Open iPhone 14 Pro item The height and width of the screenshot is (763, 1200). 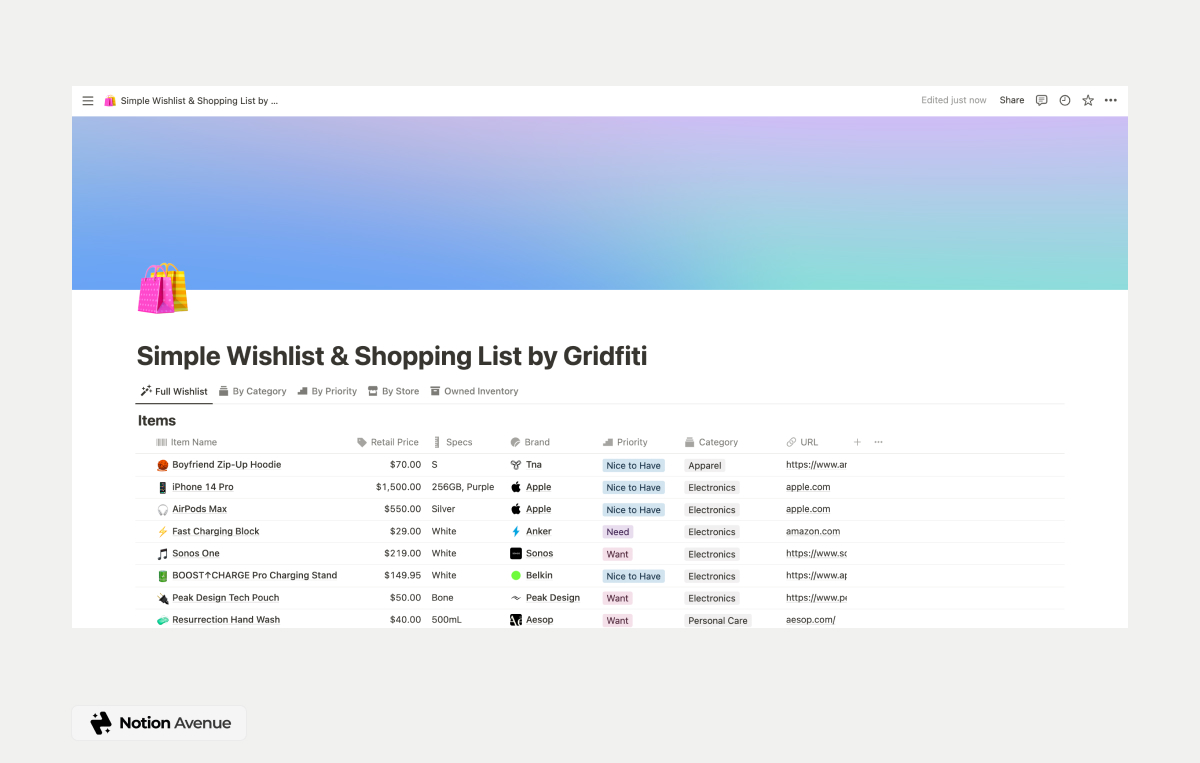click(x=203, y=487)
